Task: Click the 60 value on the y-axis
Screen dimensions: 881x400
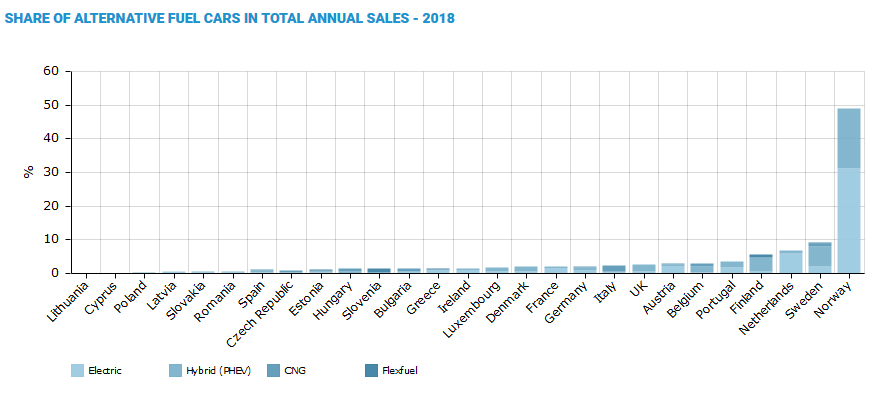Action: (x=50, y=71)
